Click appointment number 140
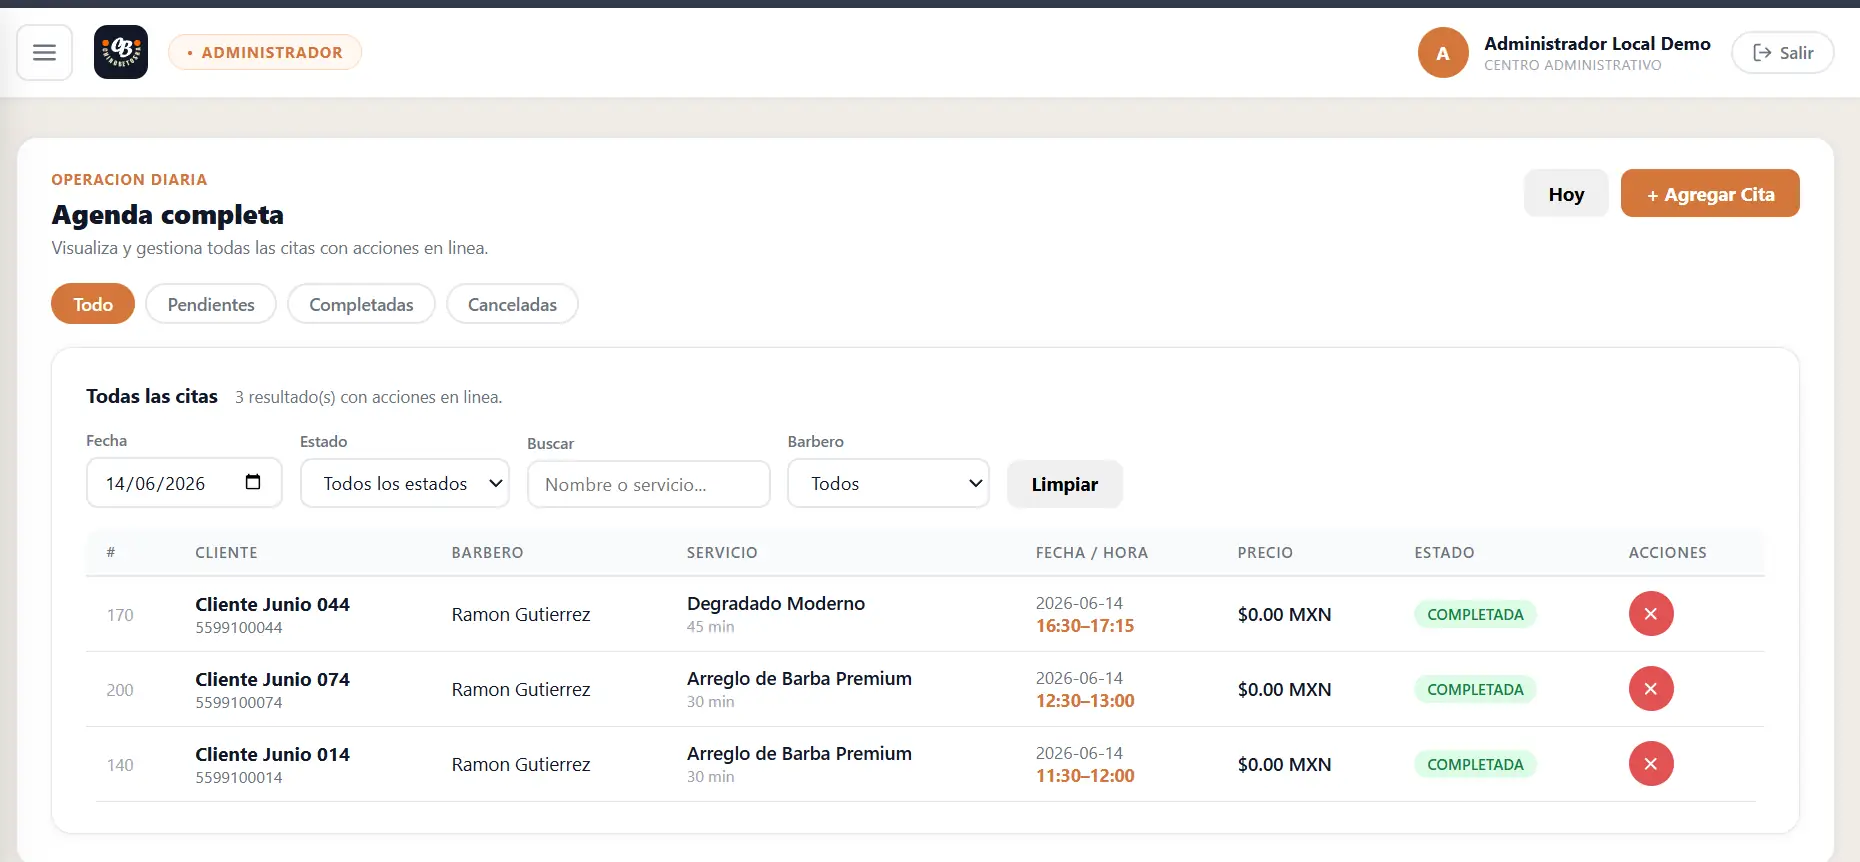1860x862 pixels. click(x=120, y=765)
